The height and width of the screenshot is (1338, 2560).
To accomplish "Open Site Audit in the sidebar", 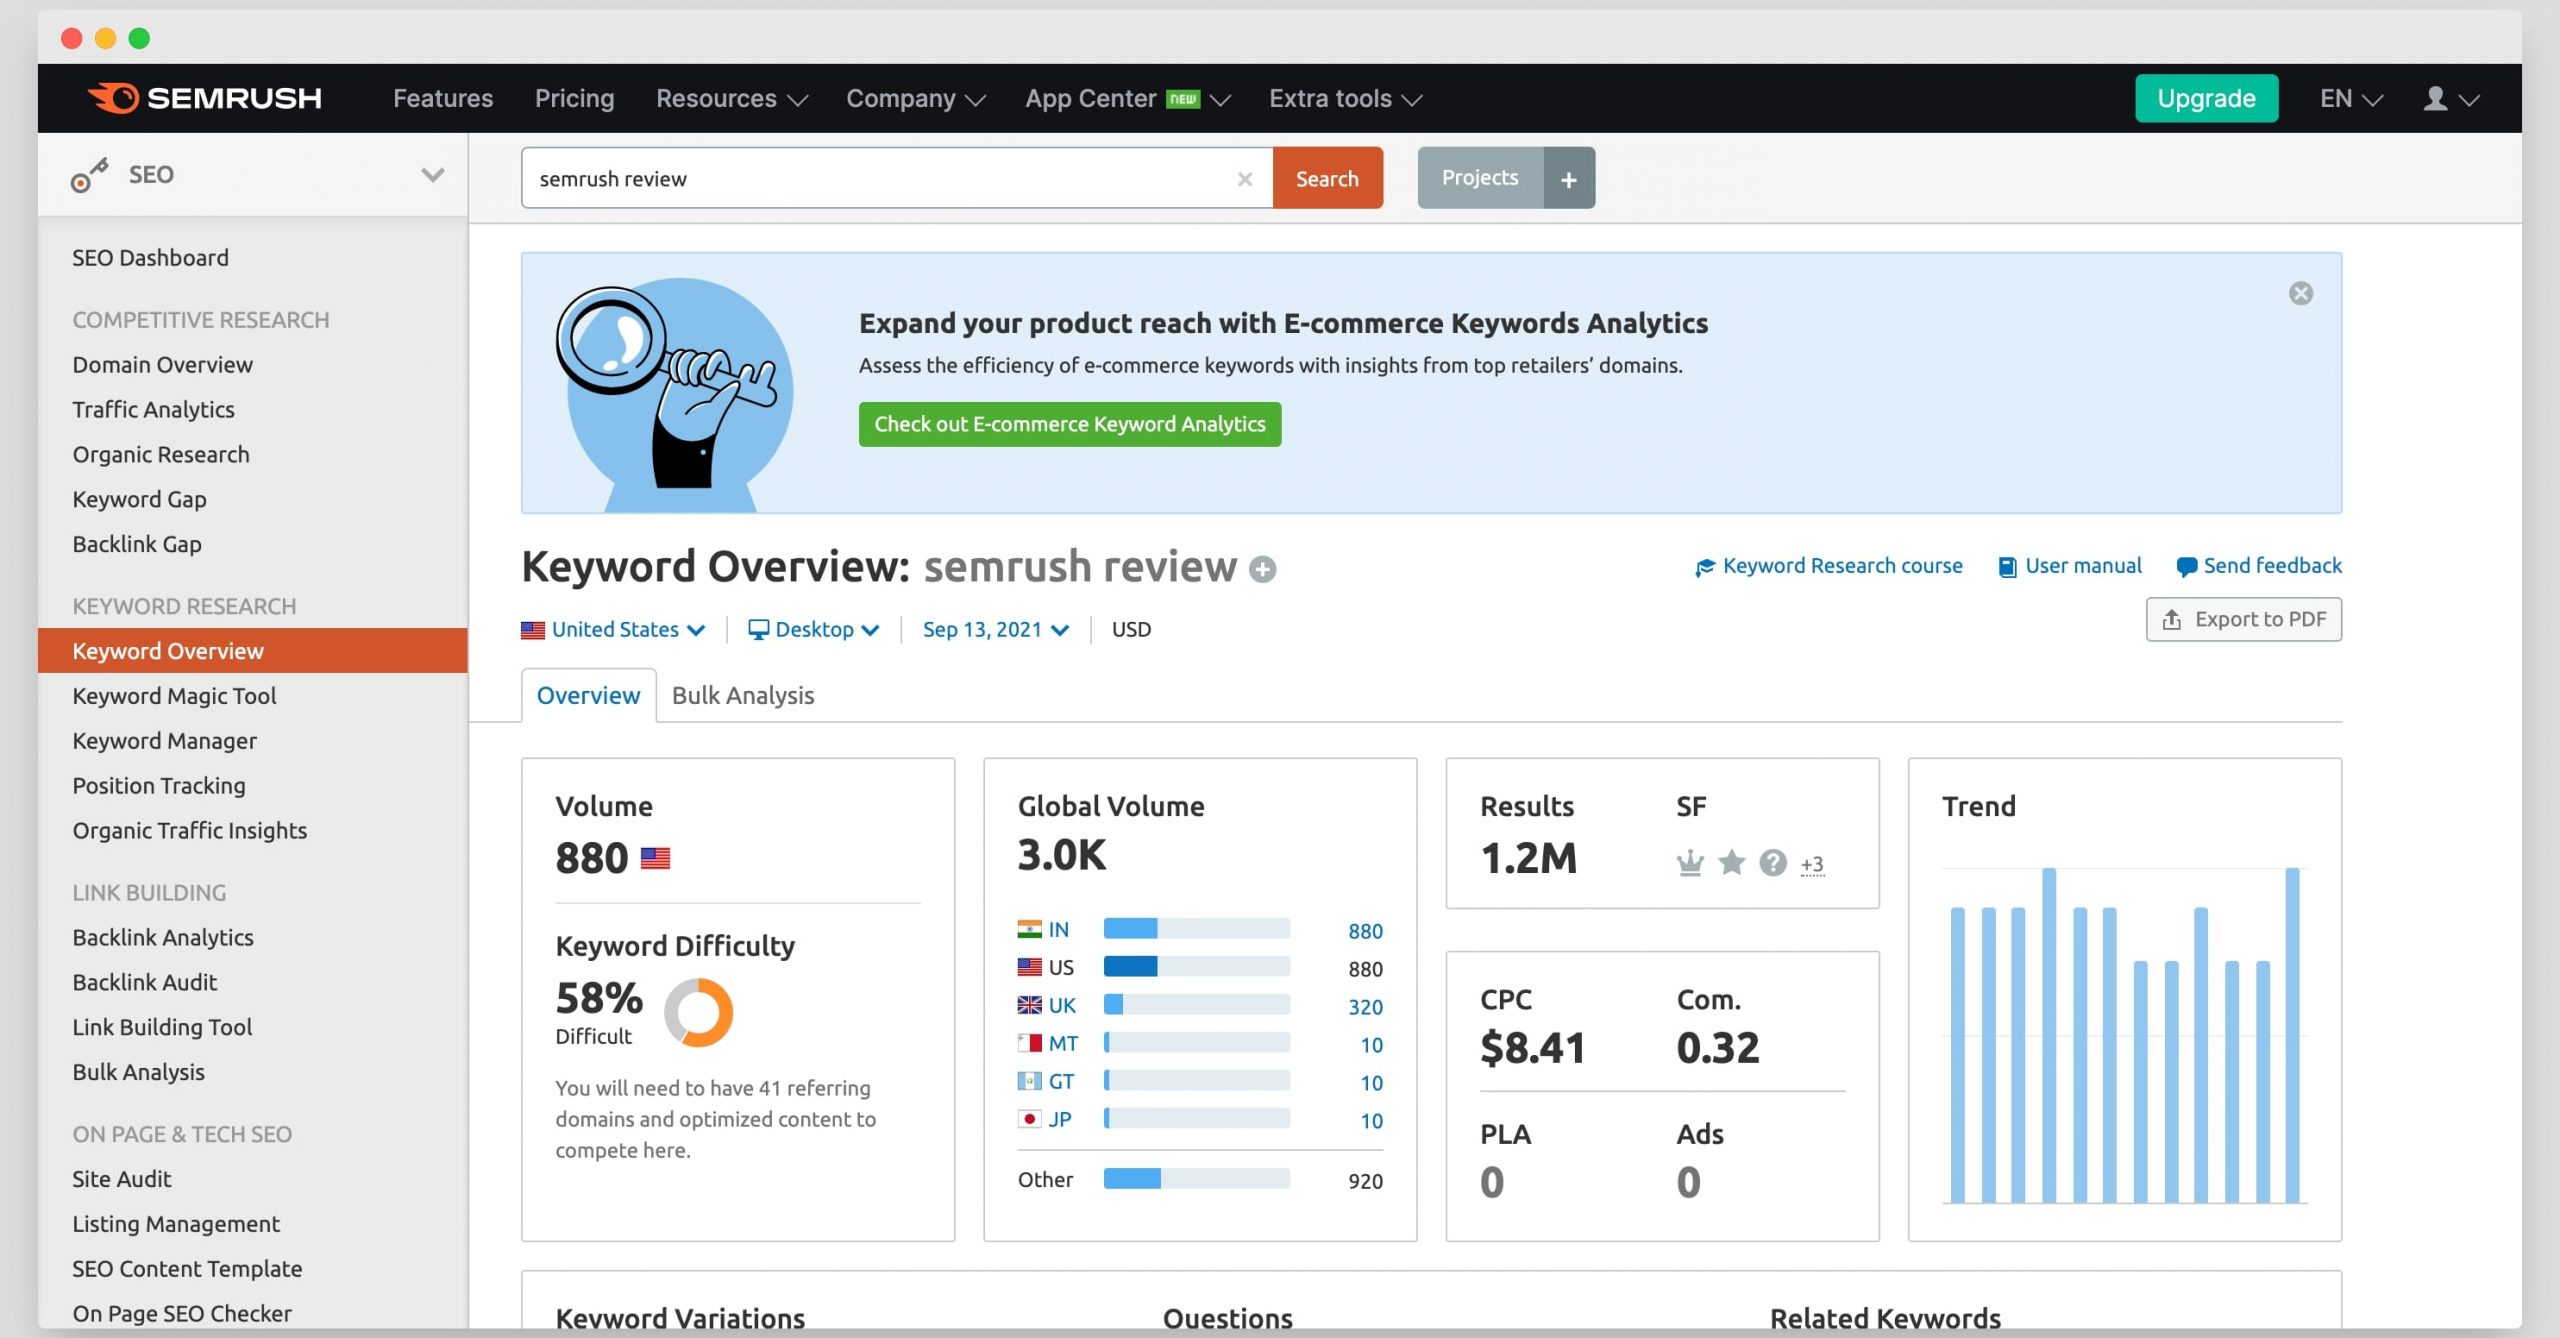I will pyautogui.click(x=121, y=1180).
